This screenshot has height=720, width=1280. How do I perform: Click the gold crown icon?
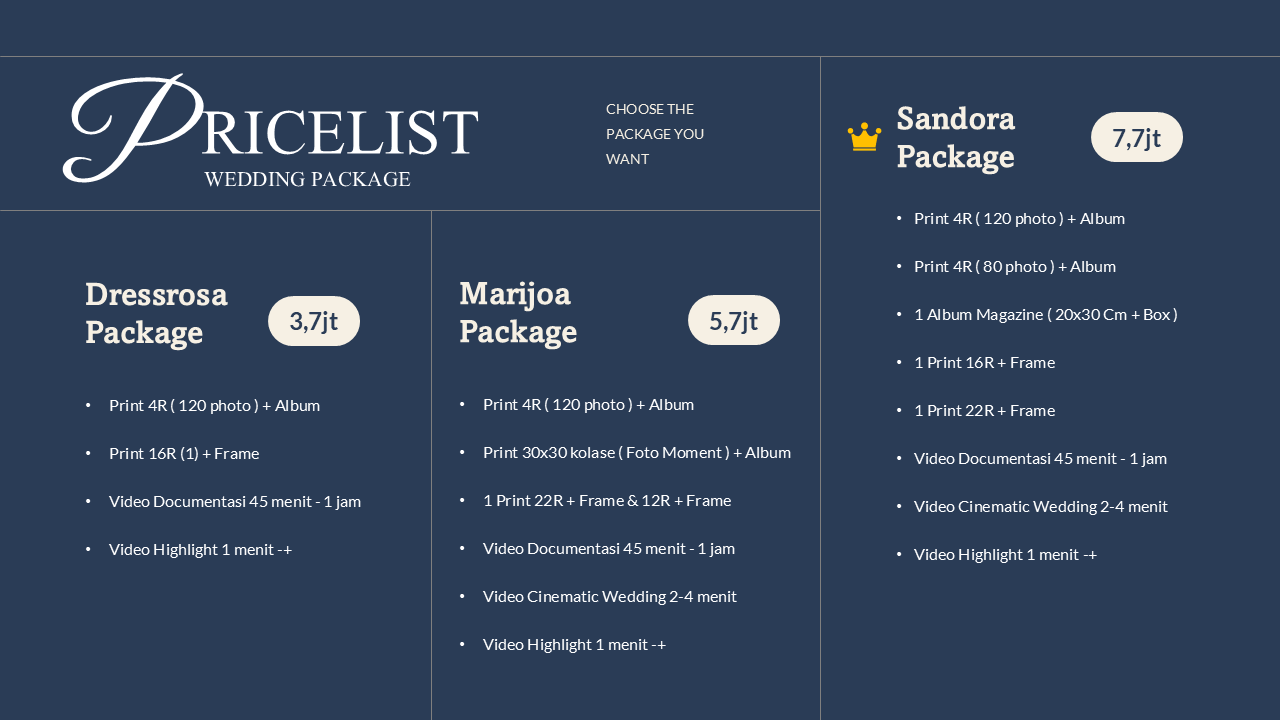click(864, 137)
